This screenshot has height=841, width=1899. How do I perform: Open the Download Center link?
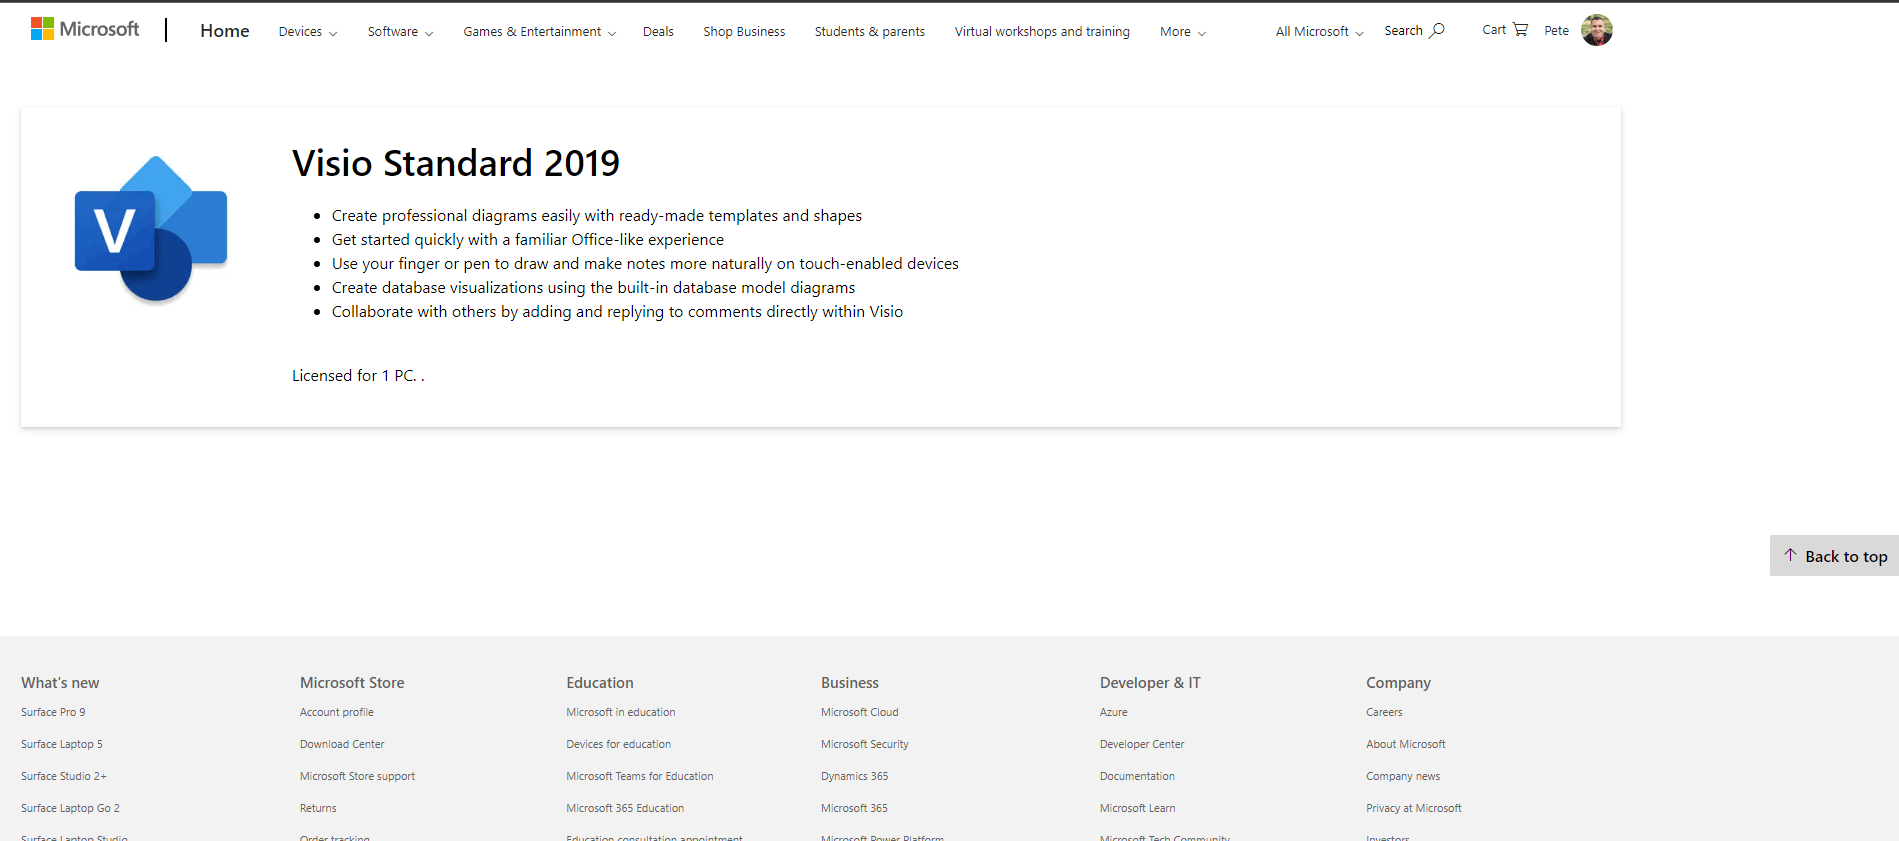pos(342,744)
